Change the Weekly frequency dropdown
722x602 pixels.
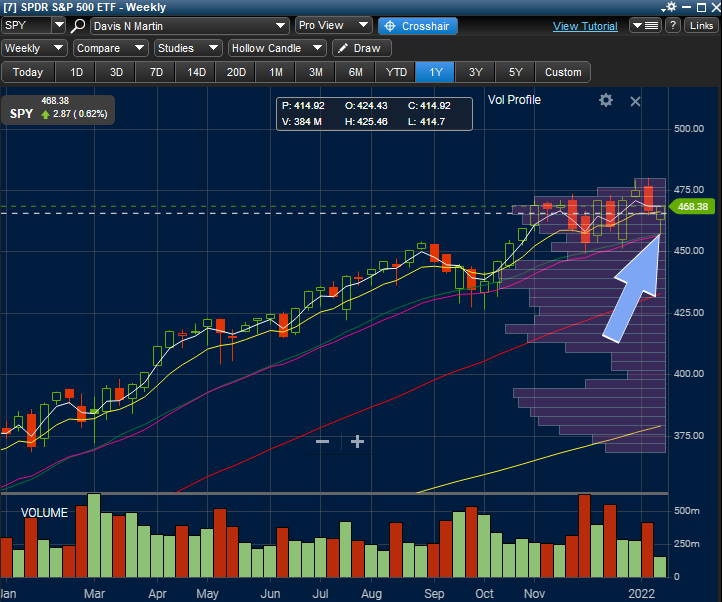click(34, 48)
